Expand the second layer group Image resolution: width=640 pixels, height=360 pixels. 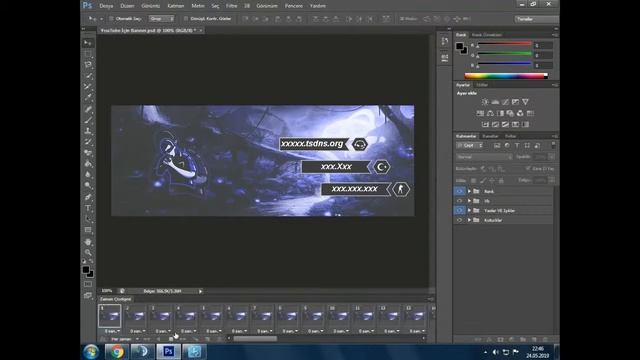[x=469, y=201]
